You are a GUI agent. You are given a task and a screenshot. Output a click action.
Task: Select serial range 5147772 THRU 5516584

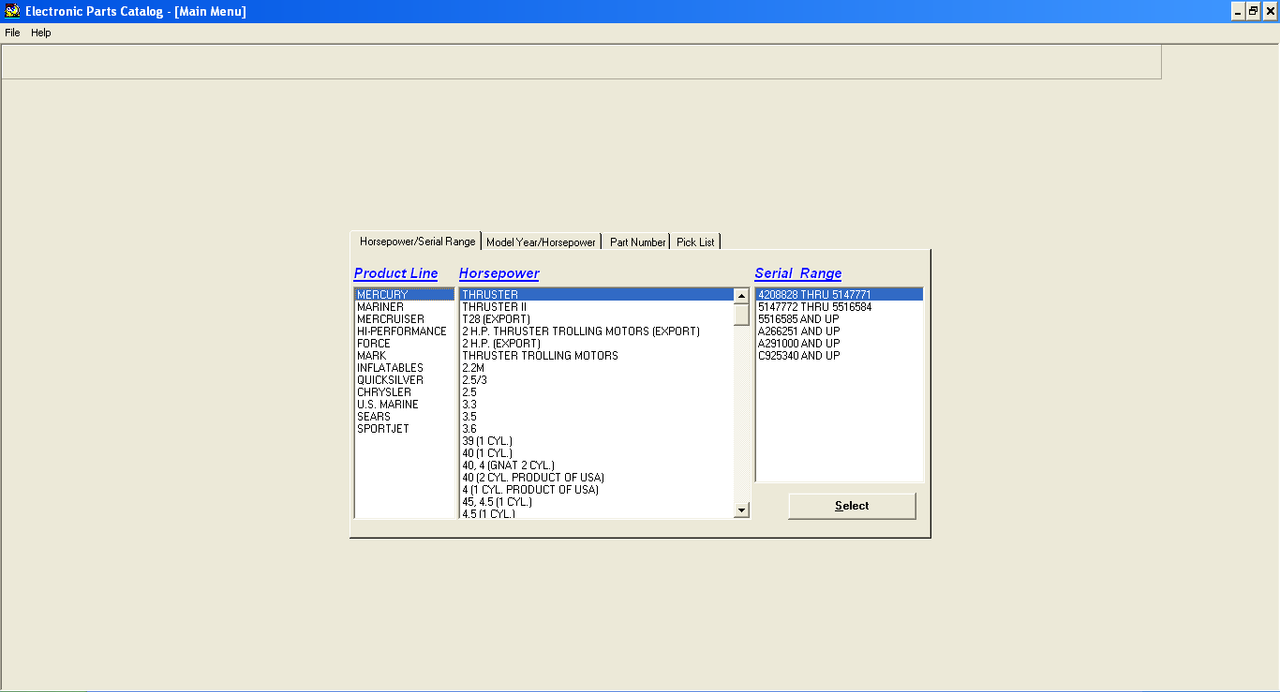839,307
